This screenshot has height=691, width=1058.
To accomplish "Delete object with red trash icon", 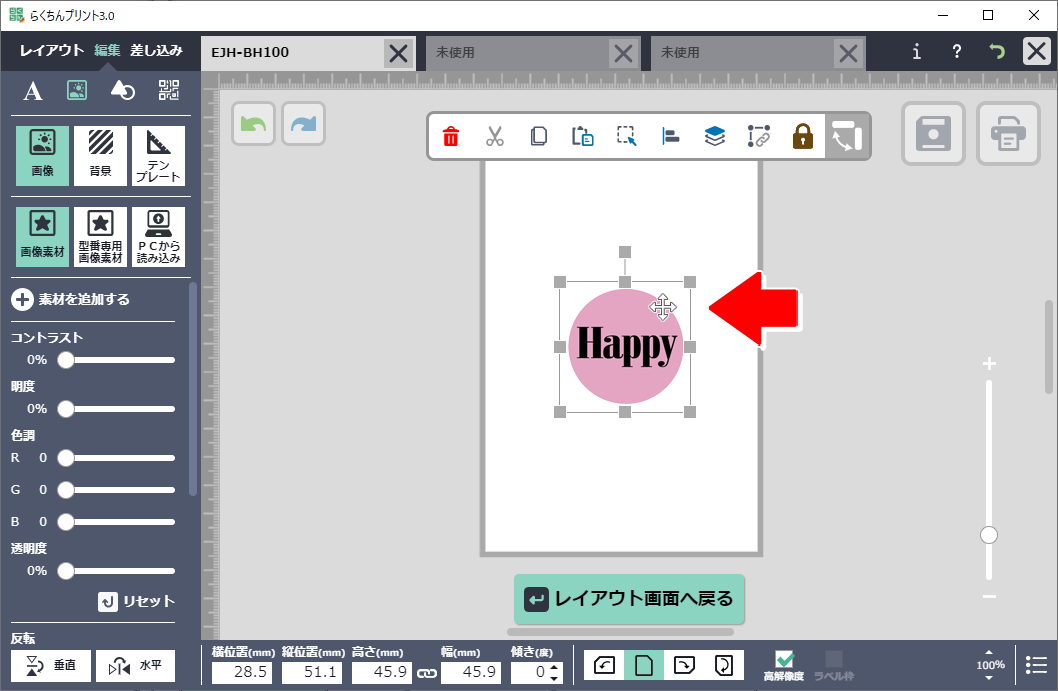I will point(451,136).
